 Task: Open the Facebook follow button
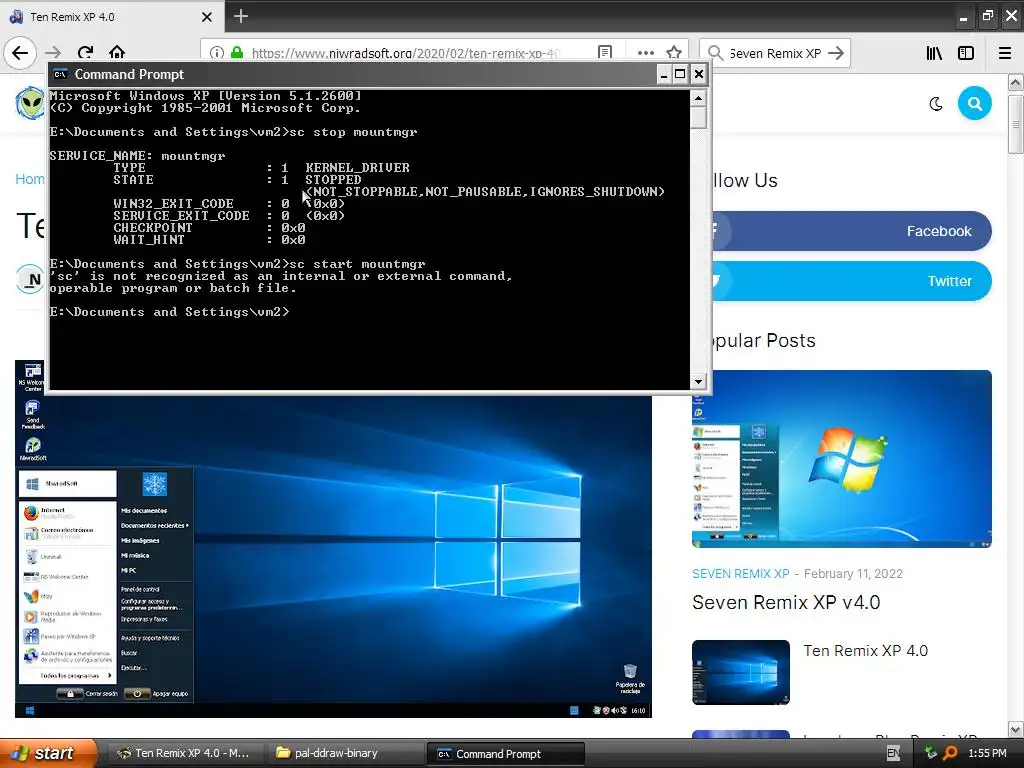click(x=852, y=231)
